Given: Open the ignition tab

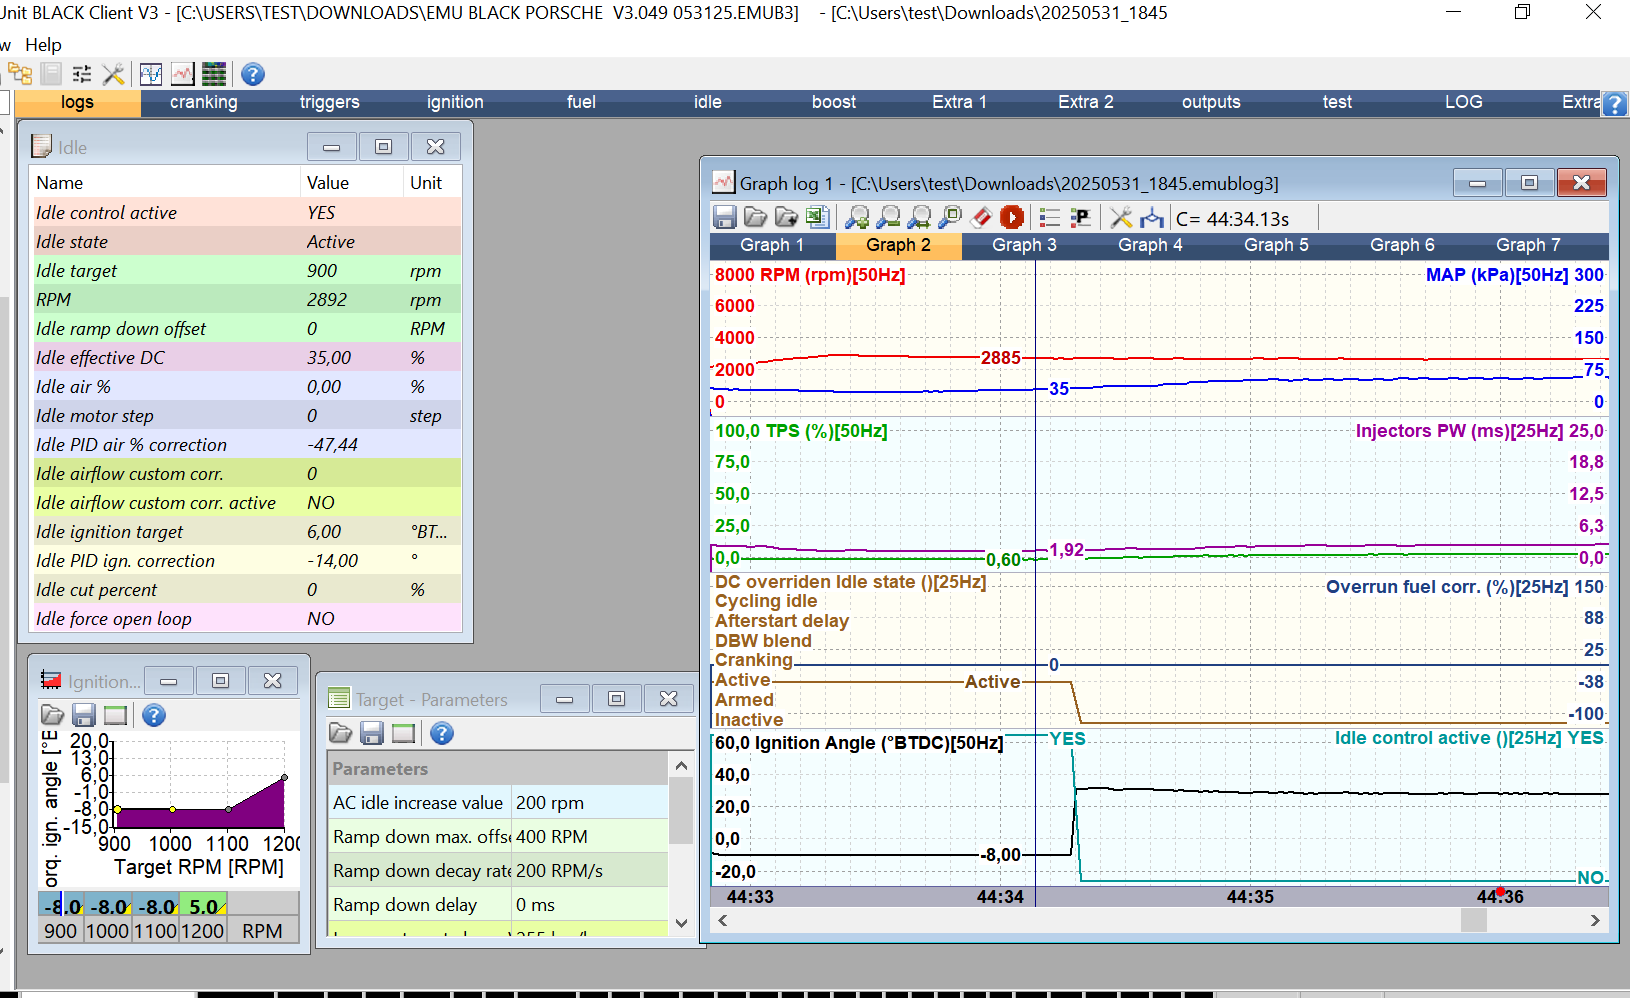Looking at the screenshot, I should [x=455, y=102].
